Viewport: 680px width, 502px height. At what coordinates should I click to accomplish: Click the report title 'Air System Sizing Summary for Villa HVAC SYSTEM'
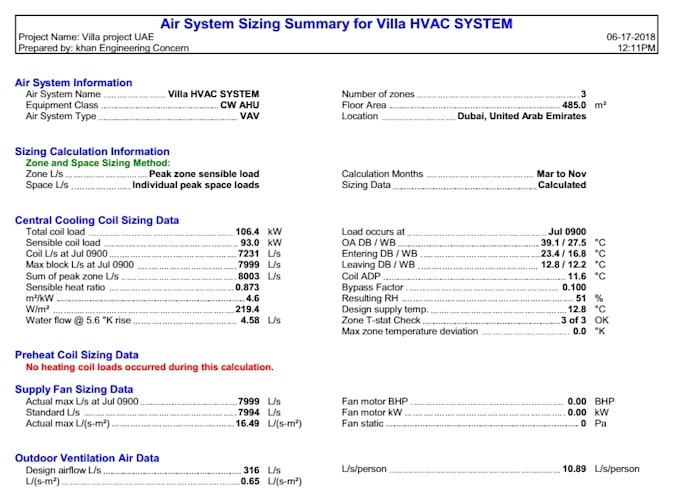[336, 23]
